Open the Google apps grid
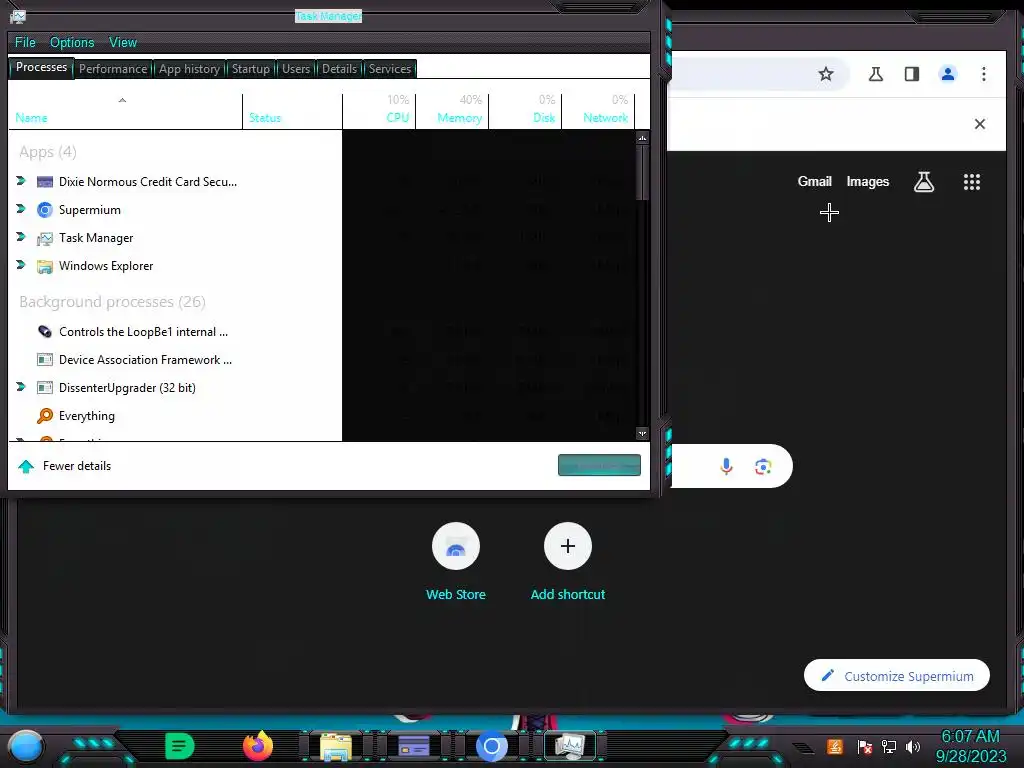Image resolution: width=1024 pixels, height=768 pixels. point(972,182)
